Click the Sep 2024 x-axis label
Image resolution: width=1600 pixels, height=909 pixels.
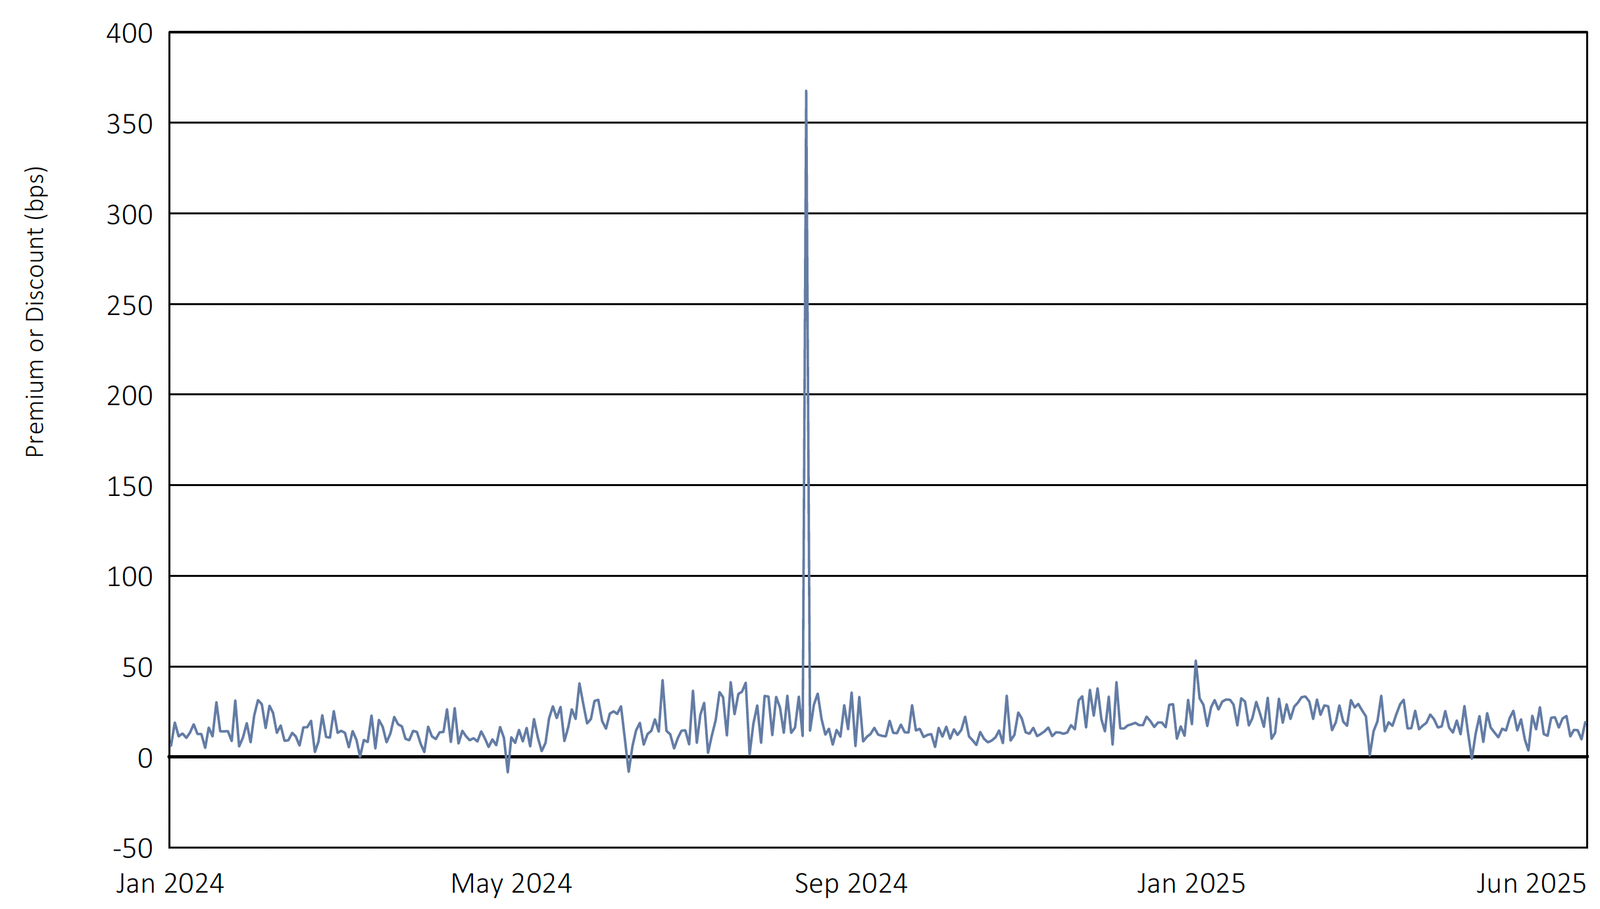click(851, 884)
